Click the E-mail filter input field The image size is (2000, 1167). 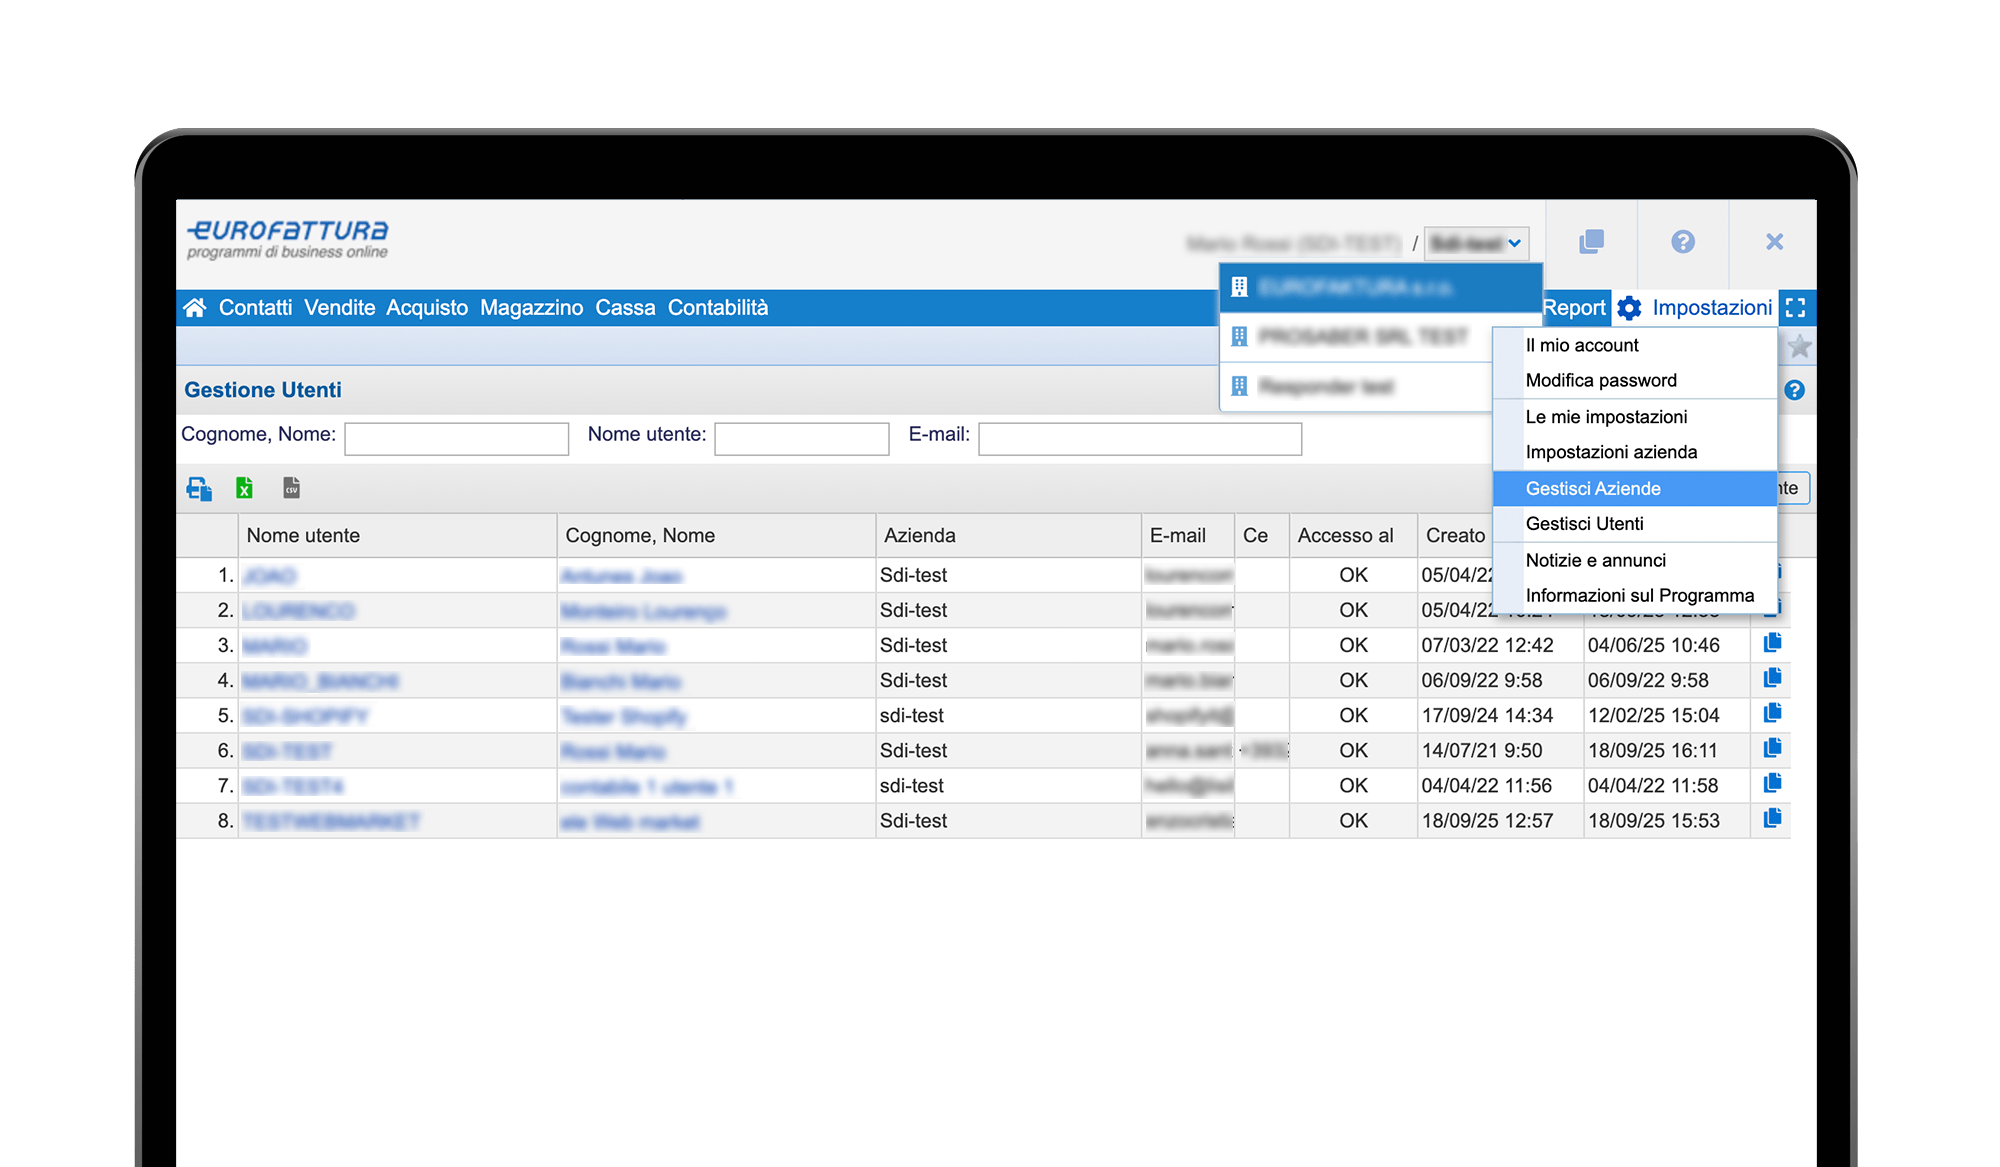[1139, 439]
